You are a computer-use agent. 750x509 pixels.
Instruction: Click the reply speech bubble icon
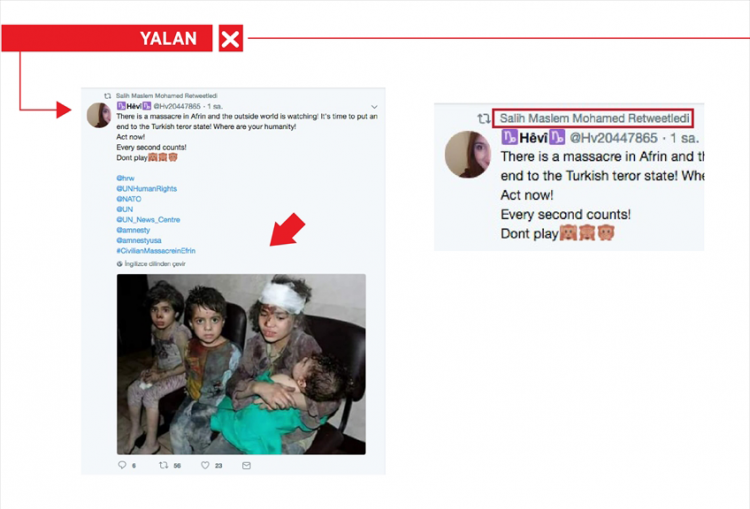pos(122,465)
